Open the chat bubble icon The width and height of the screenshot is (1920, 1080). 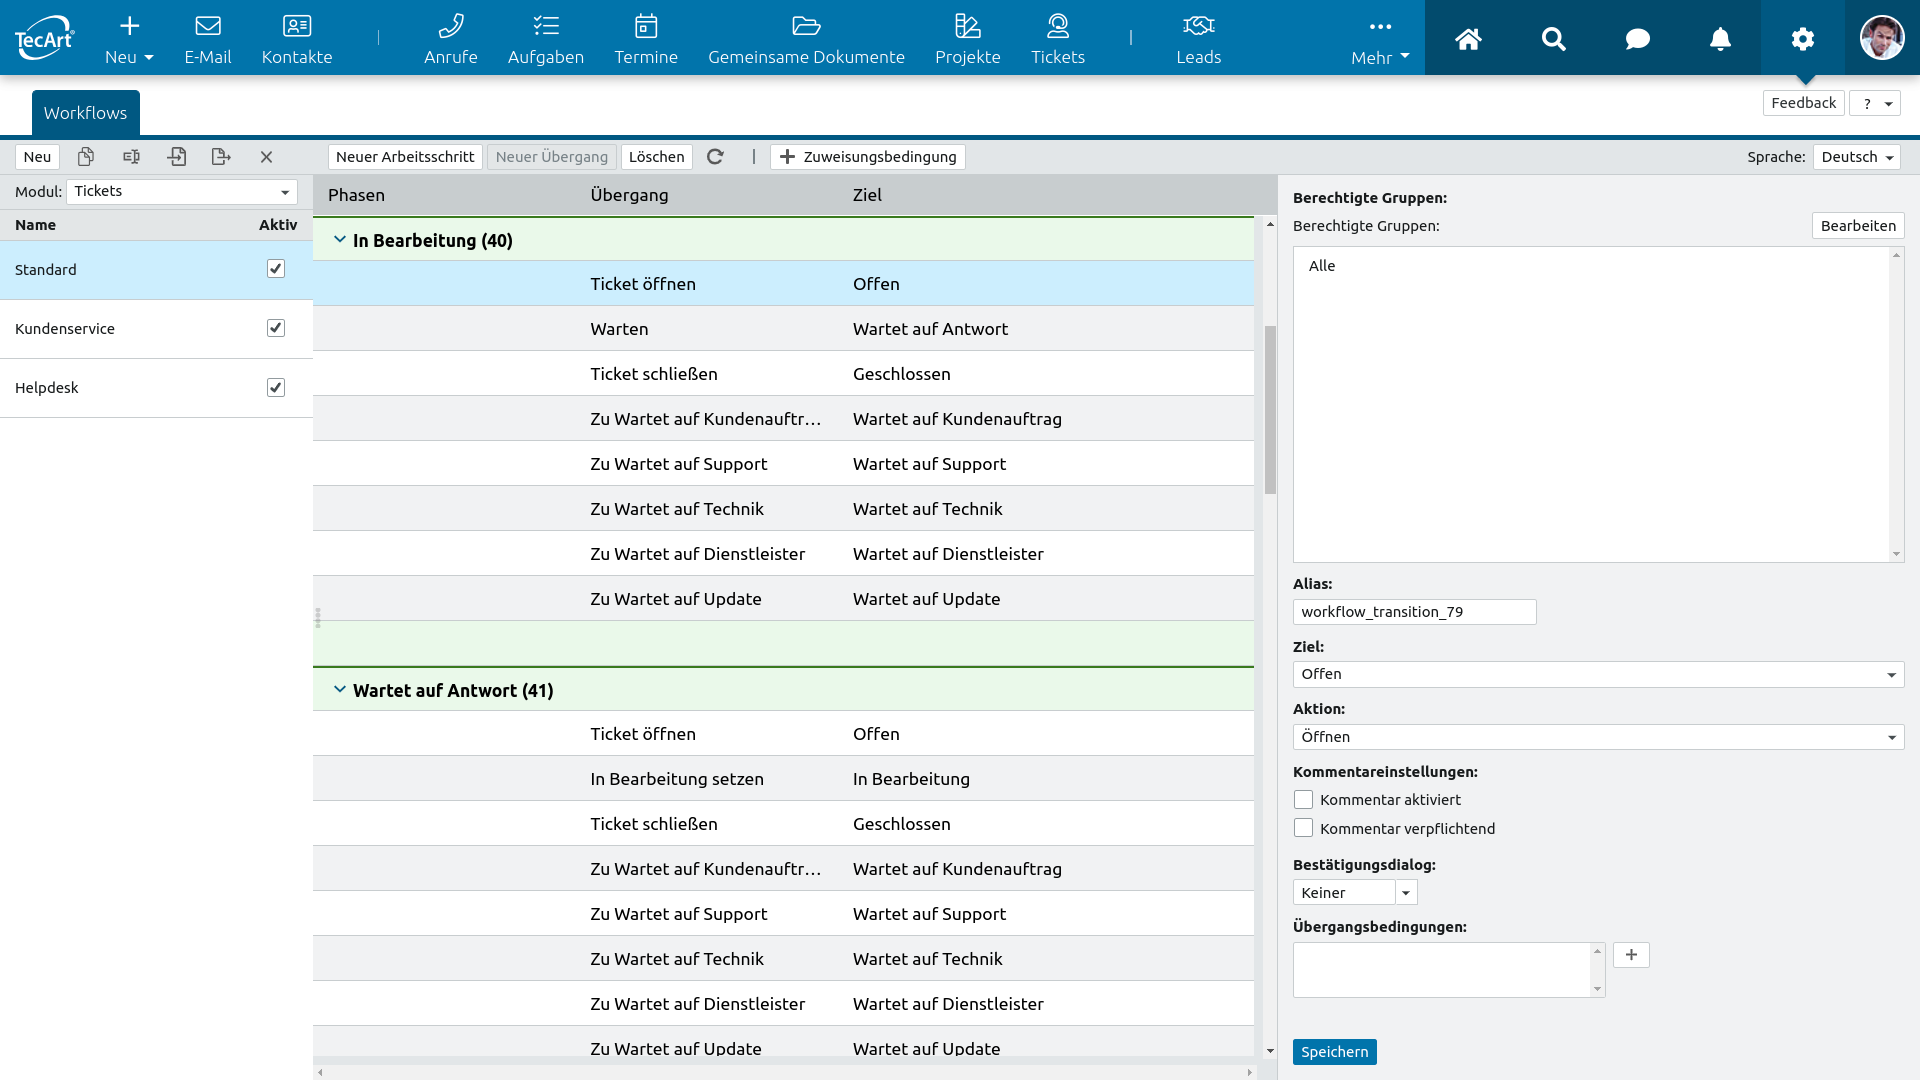point(1637,39)
